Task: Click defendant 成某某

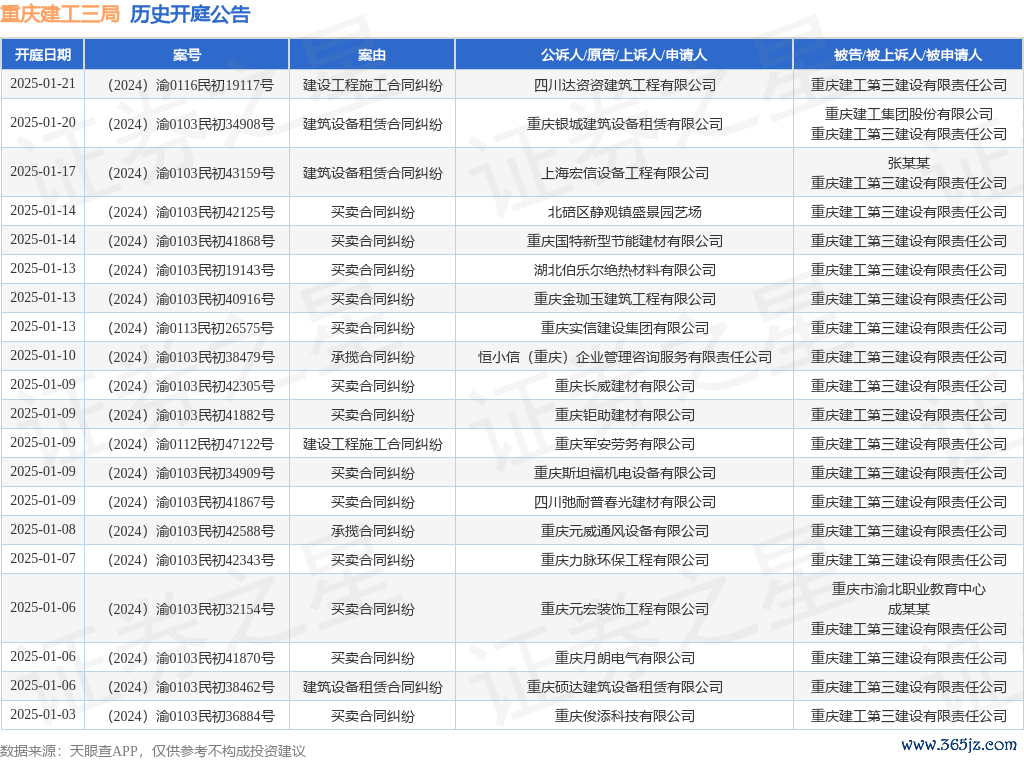Action: click(908, 609)
